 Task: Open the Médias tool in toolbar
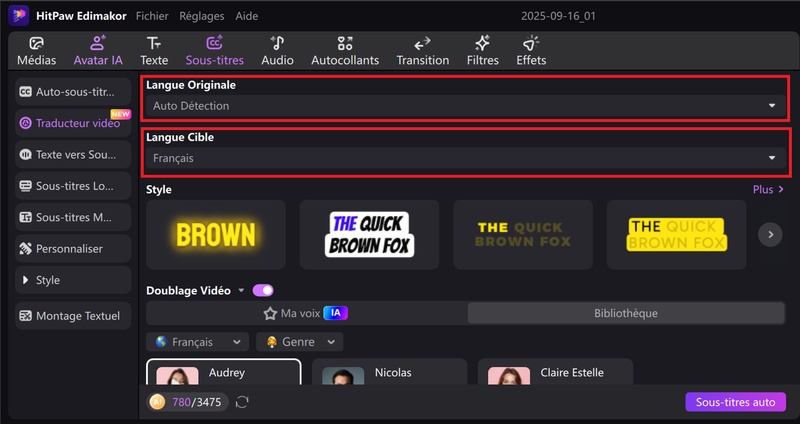[36, 51]
